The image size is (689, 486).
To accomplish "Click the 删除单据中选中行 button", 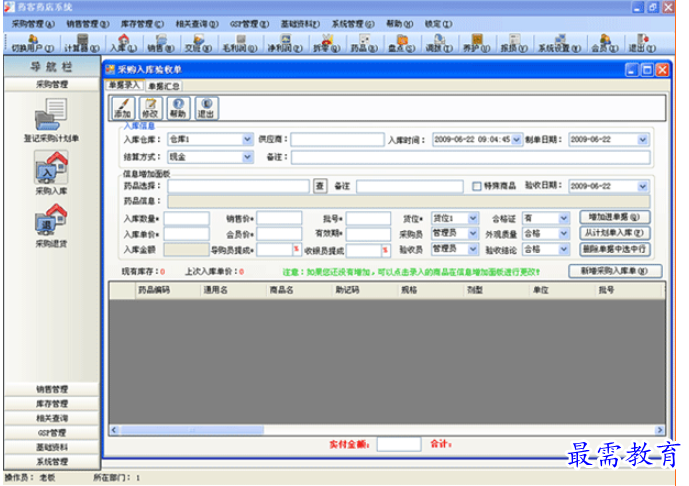I will [x=614, y=249].
